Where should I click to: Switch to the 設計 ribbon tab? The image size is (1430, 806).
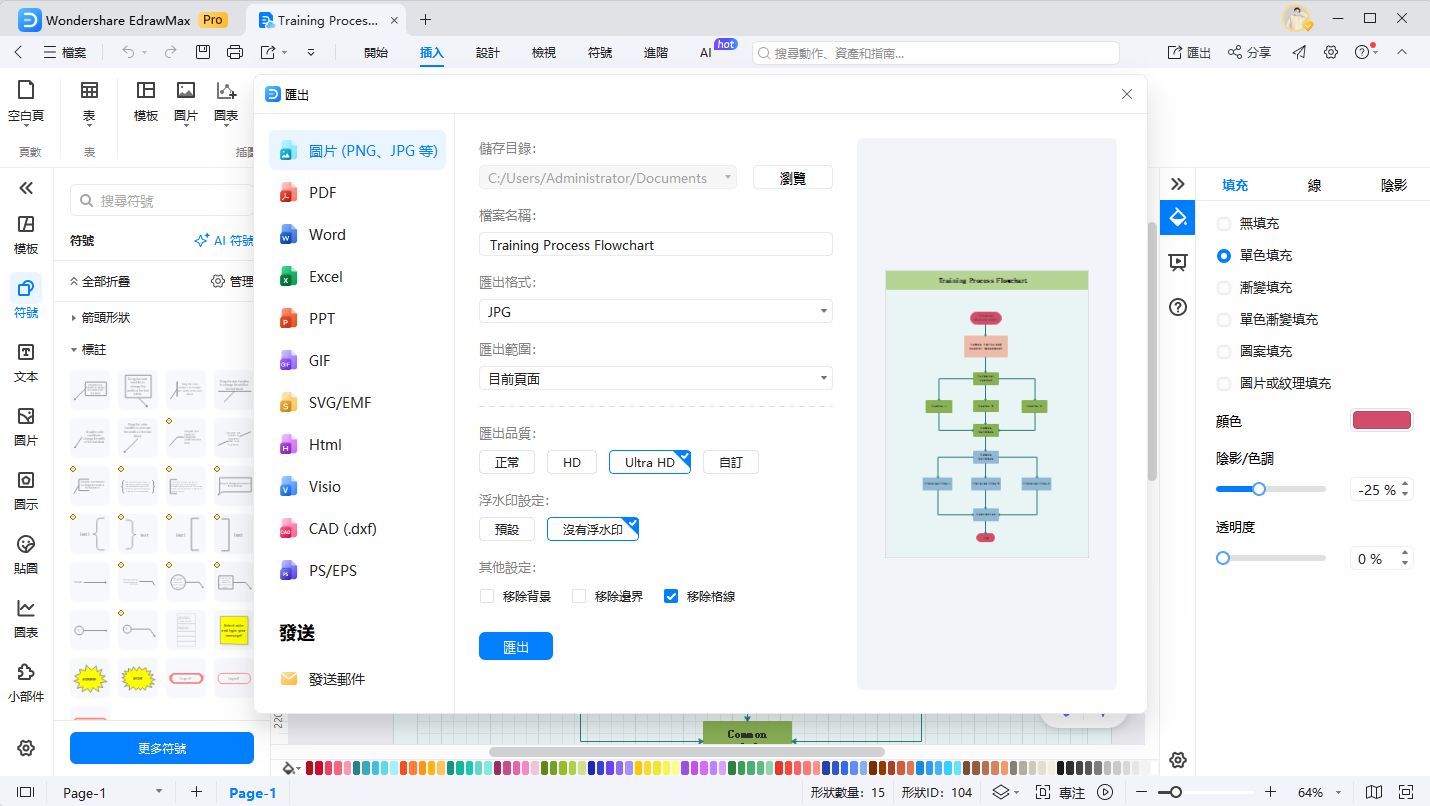pyautogui.click(x=488, y=52)
